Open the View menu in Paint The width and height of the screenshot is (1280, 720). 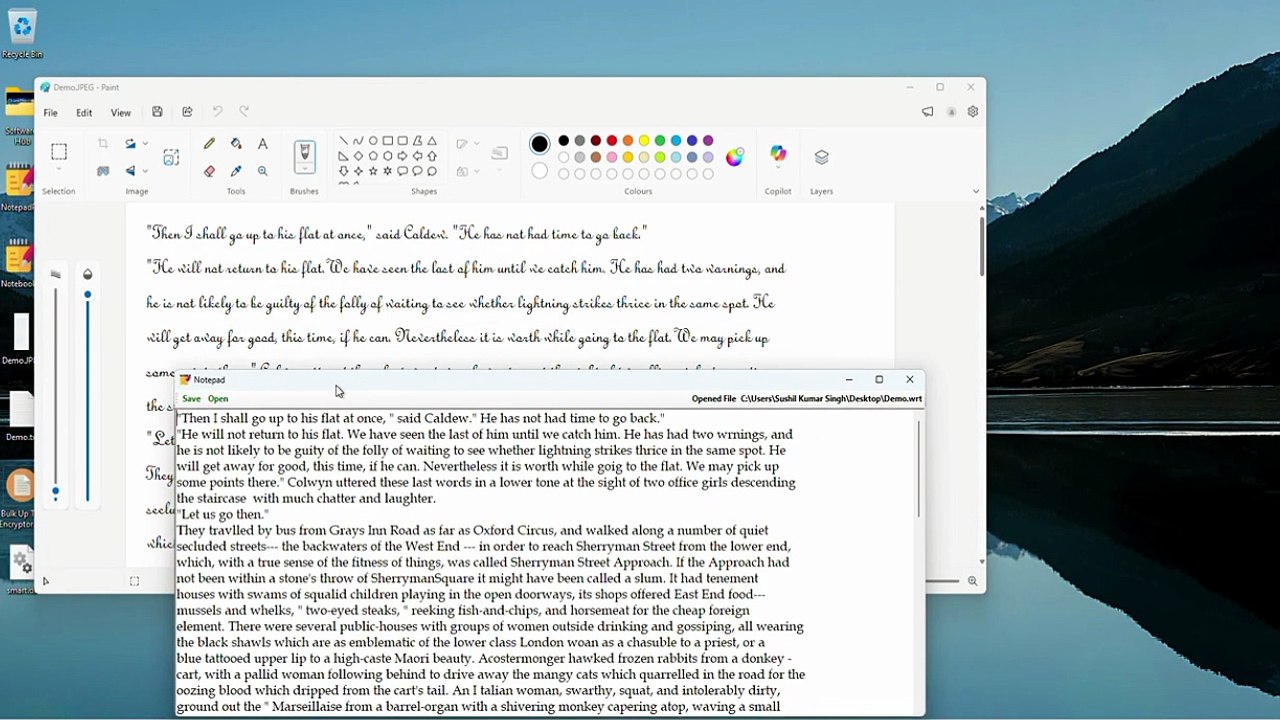[120, 113]
